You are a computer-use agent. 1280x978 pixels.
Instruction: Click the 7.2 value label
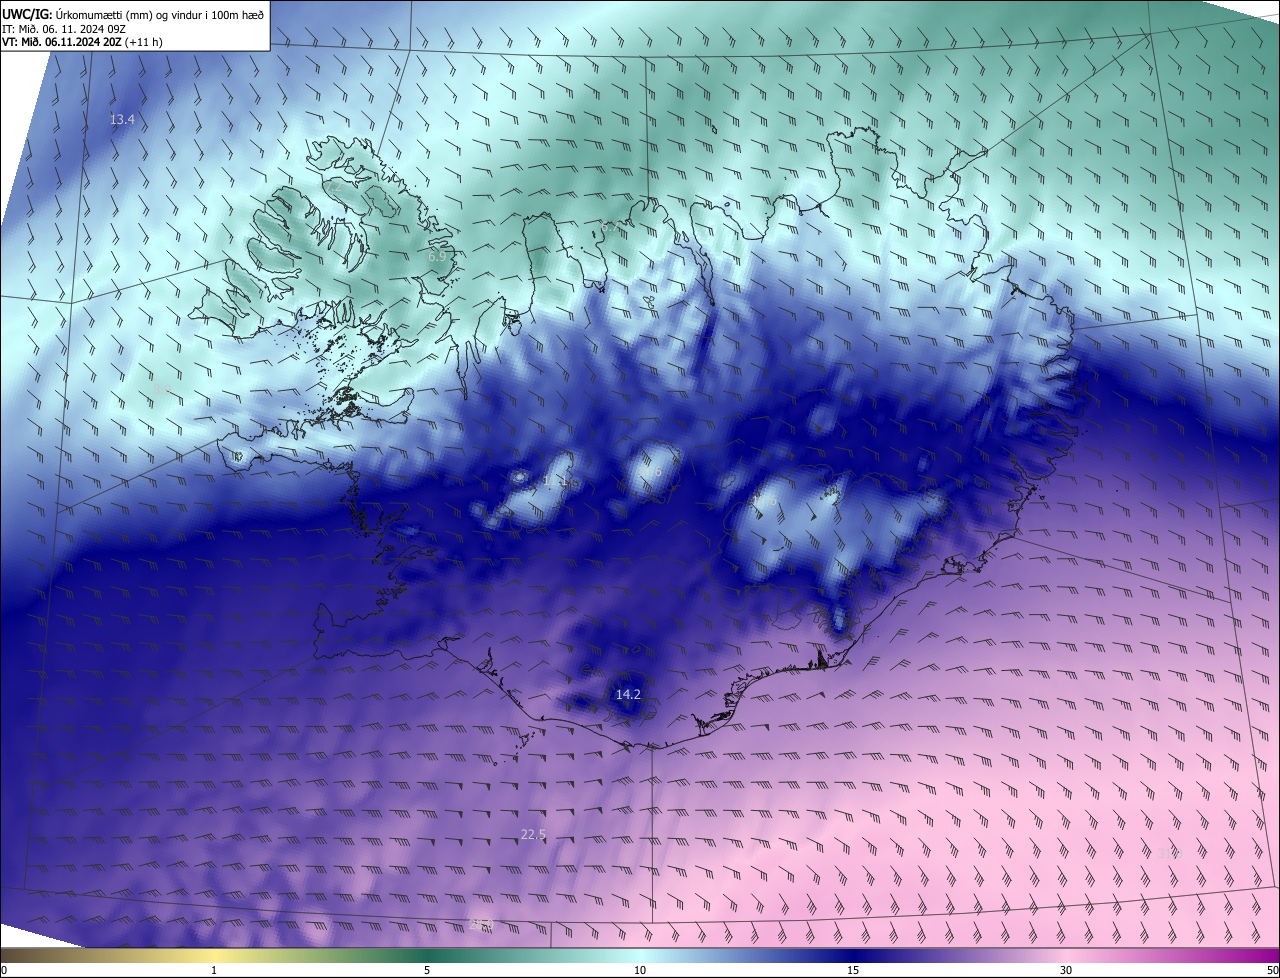click(x=334, y=187)
